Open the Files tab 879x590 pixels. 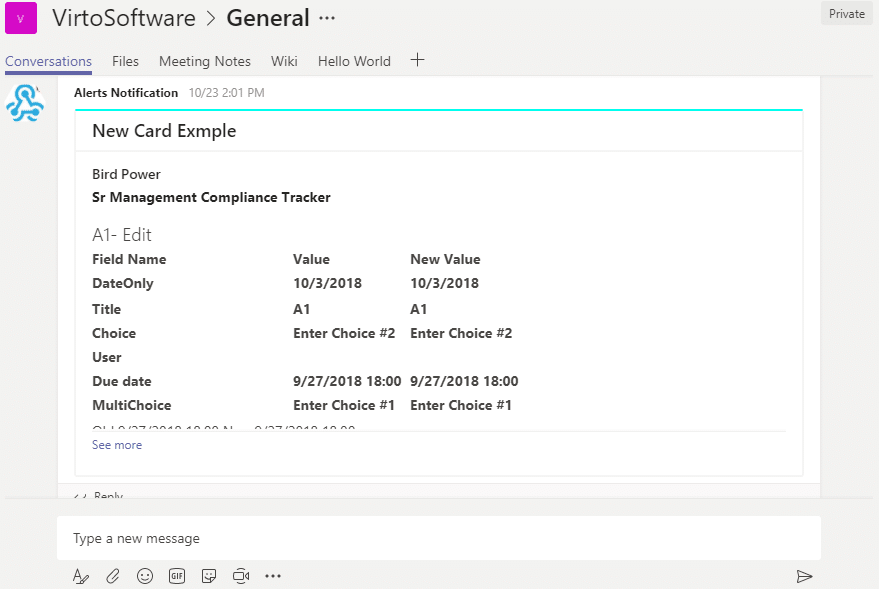pos(125,61)
